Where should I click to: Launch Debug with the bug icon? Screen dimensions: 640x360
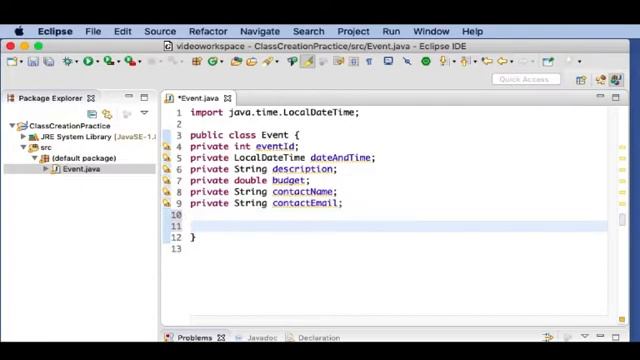pos(68,62)
